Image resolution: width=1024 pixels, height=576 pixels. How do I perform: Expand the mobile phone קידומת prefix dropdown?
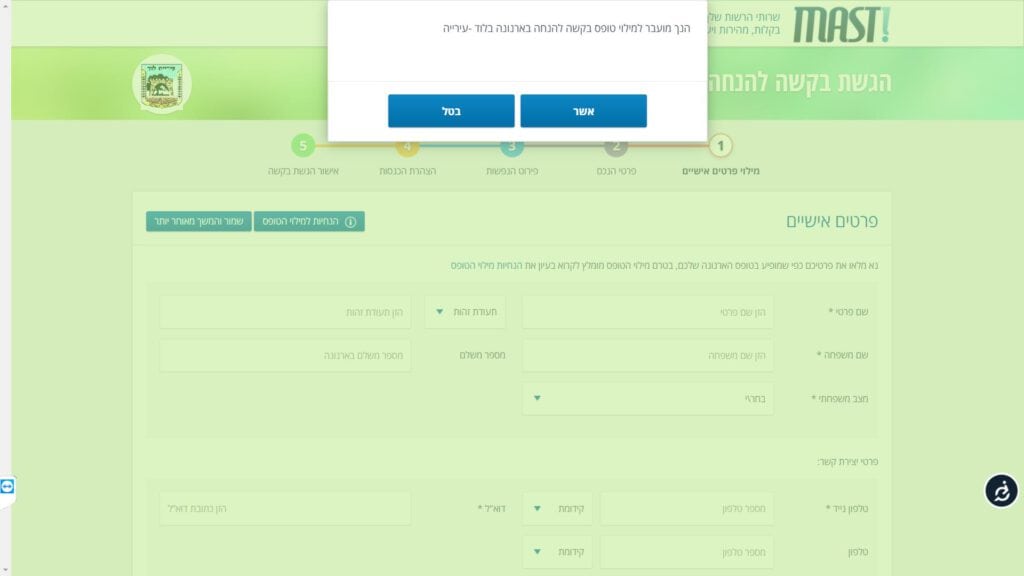[556, 509]
